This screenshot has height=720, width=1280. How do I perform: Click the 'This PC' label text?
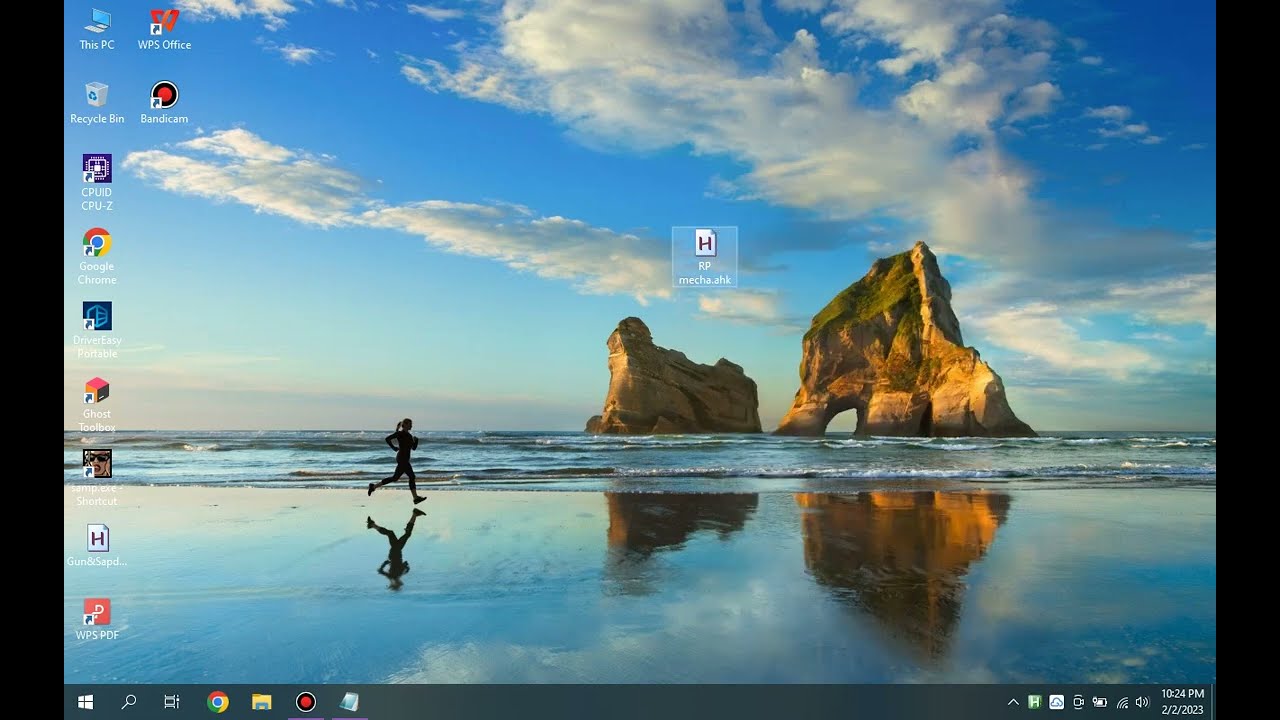(97, 45)
